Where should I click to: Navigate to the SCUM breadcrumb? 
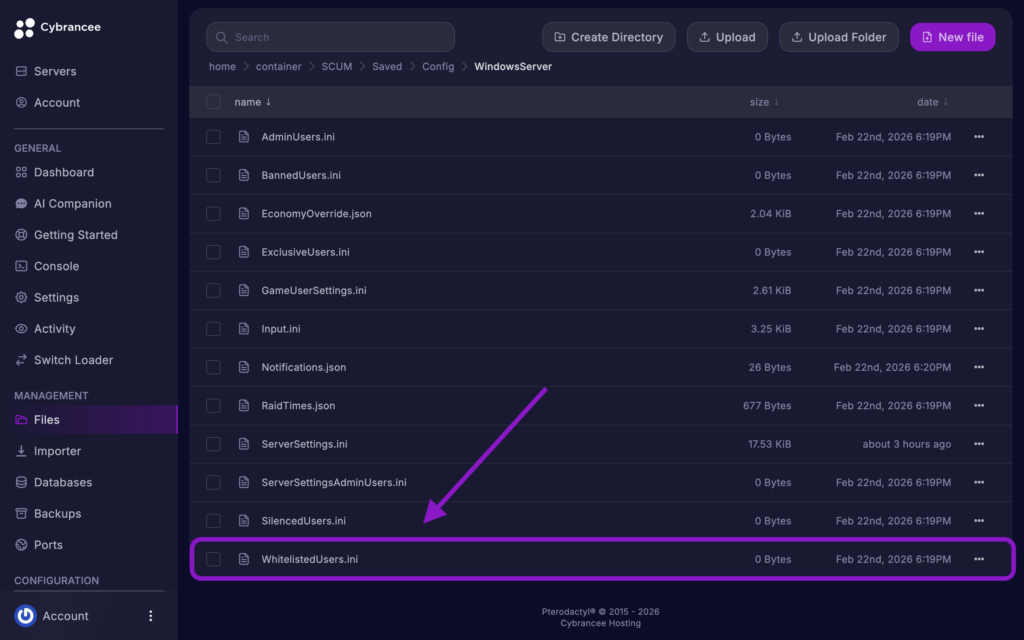click(336, 66)
